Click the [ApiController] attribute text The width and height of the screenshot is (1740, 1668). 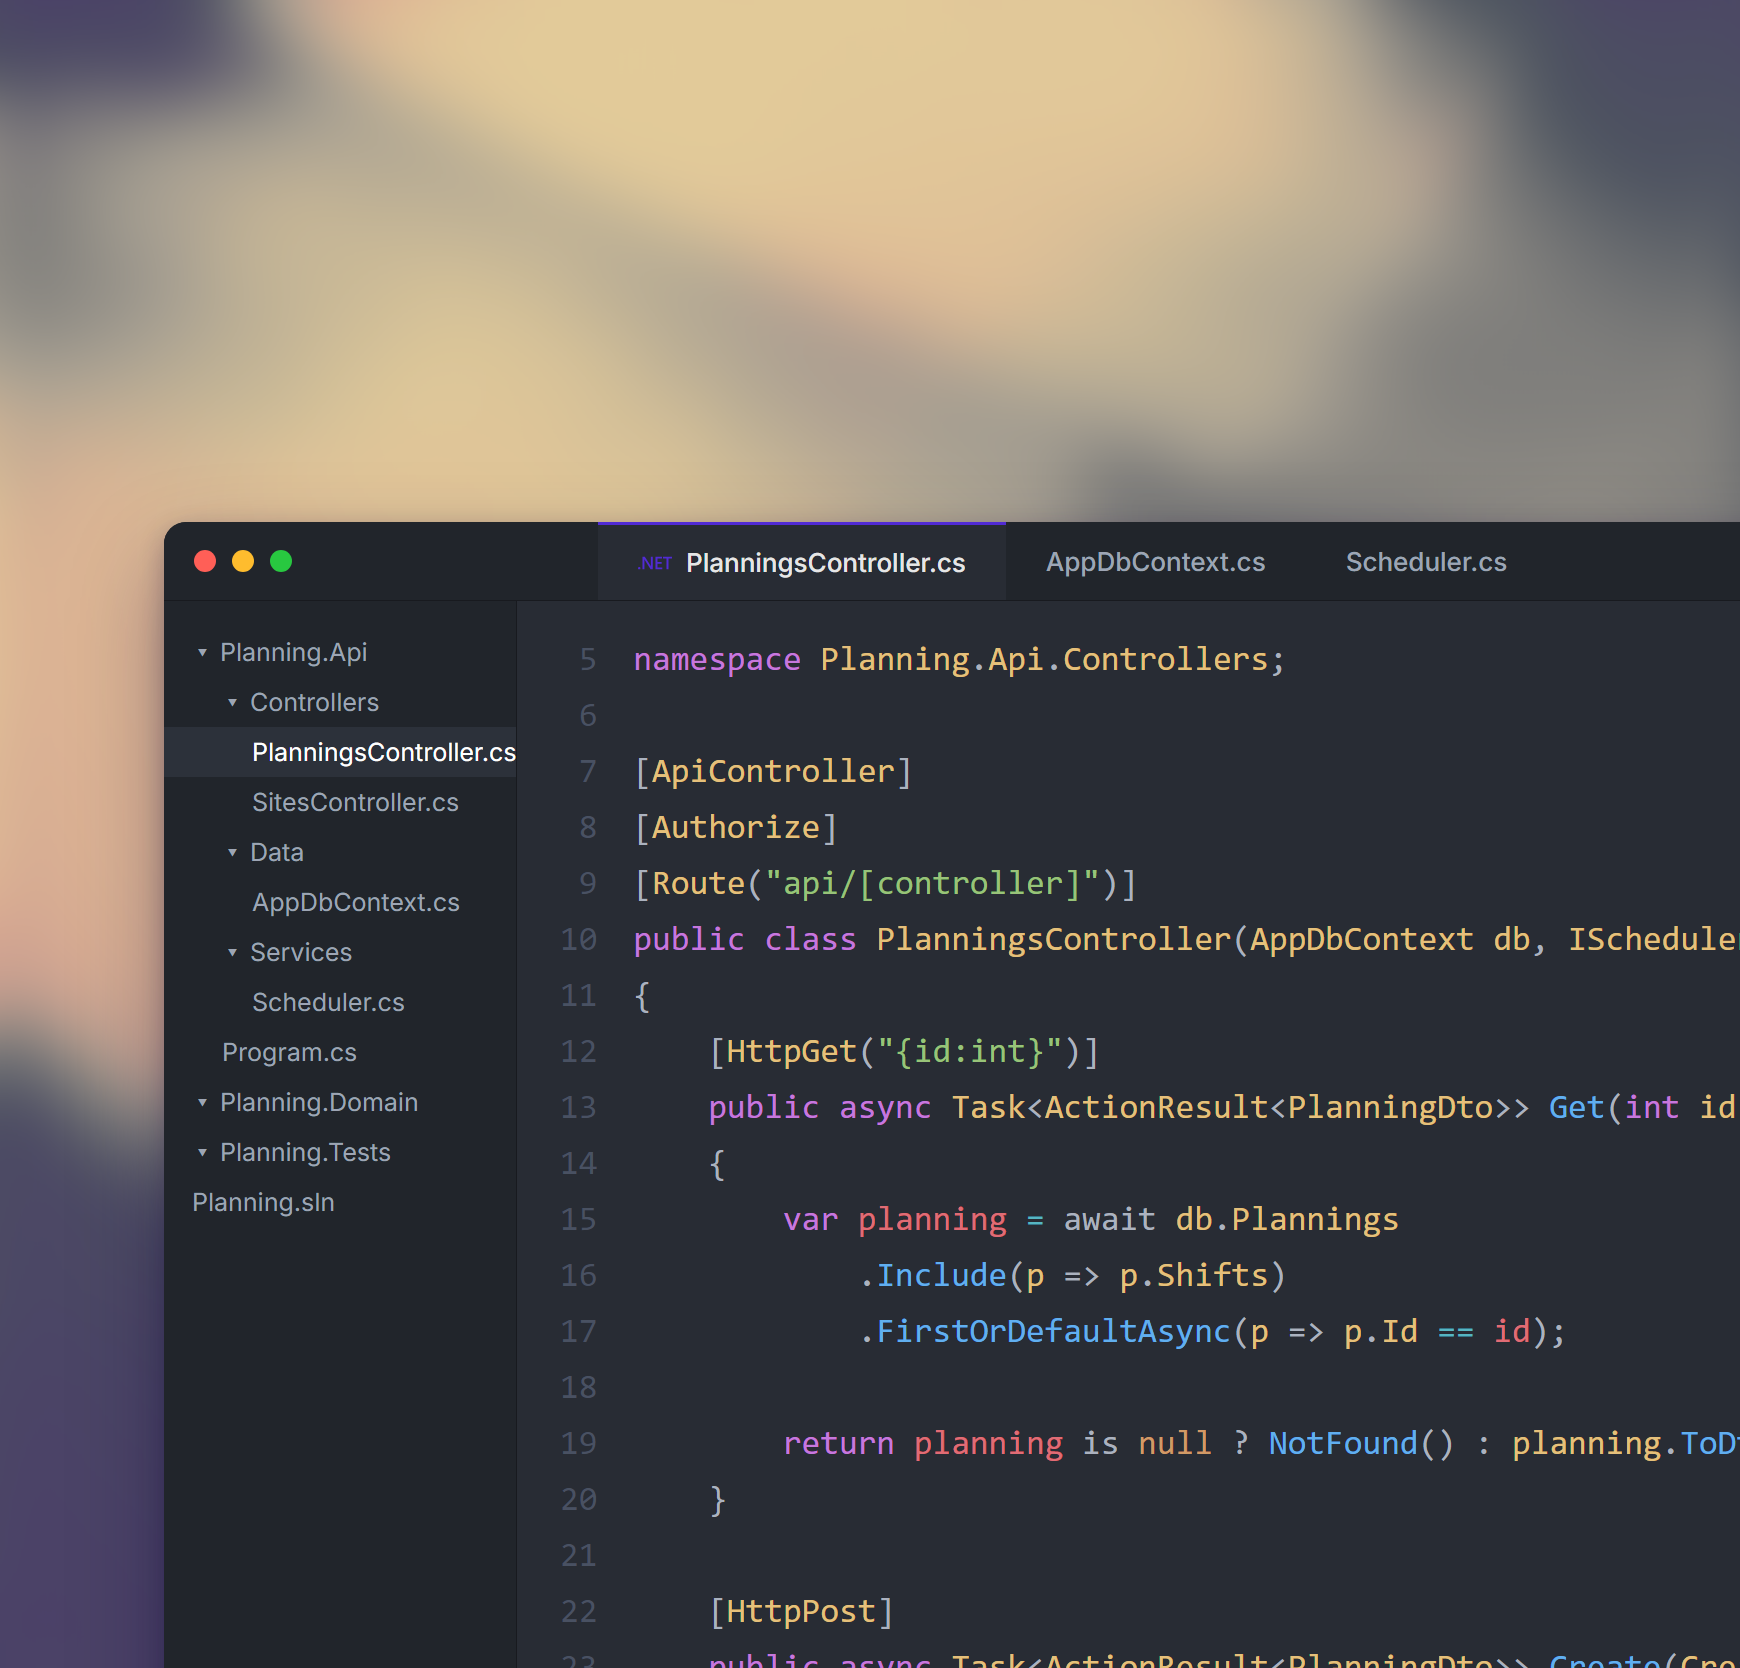click(773, 771)
